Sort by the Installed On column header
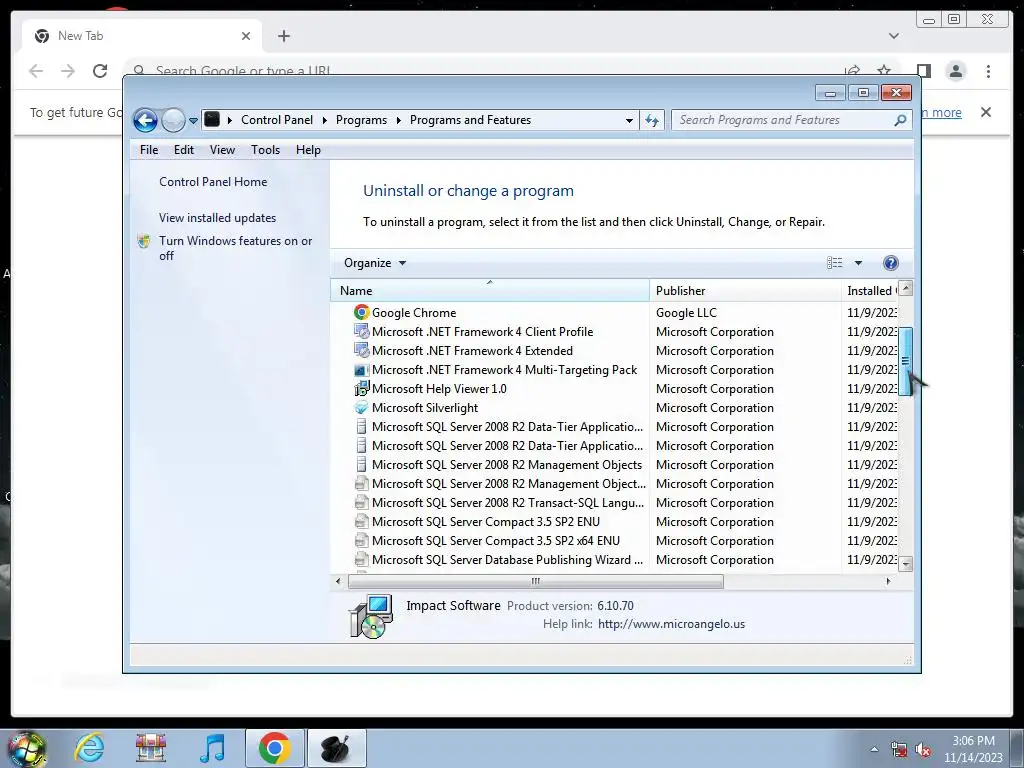 pyautogui.click(x=870, y=291)
